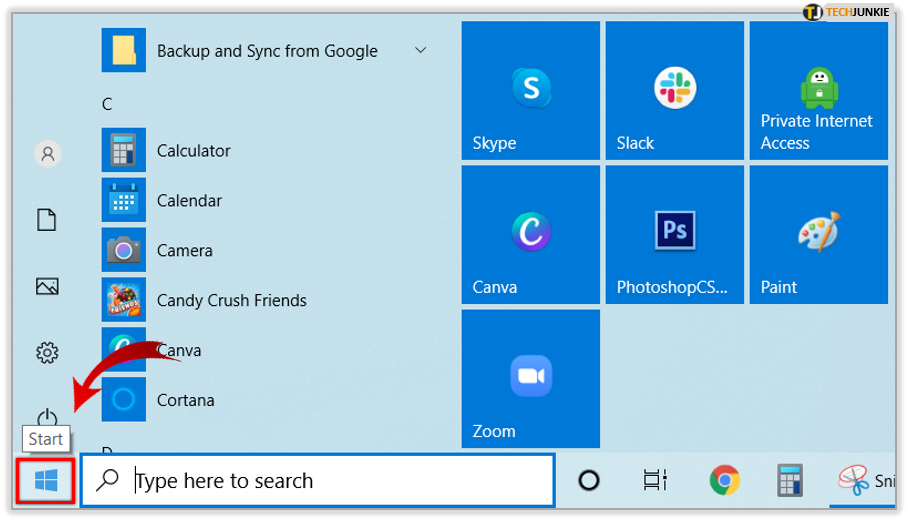Click the Cortana circle on taskbar
Viewport: 908px width, 521px height.
click(x=589, y=480)
